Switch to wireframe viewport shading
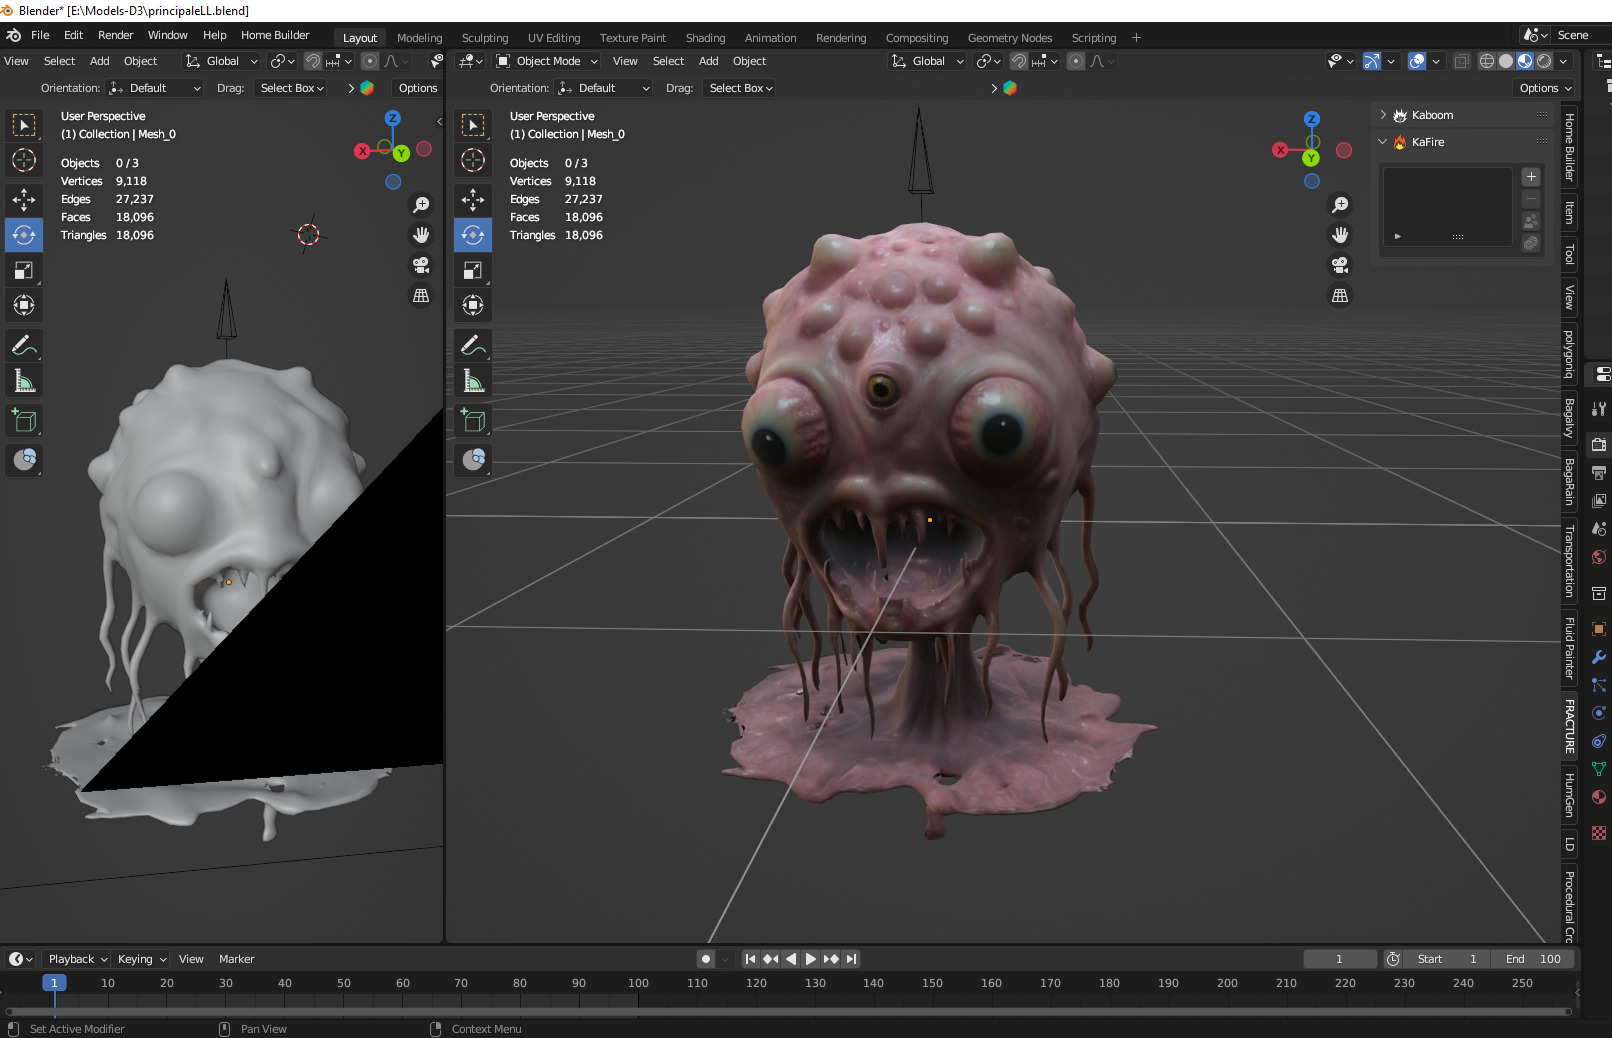 tap(1487, 61)
